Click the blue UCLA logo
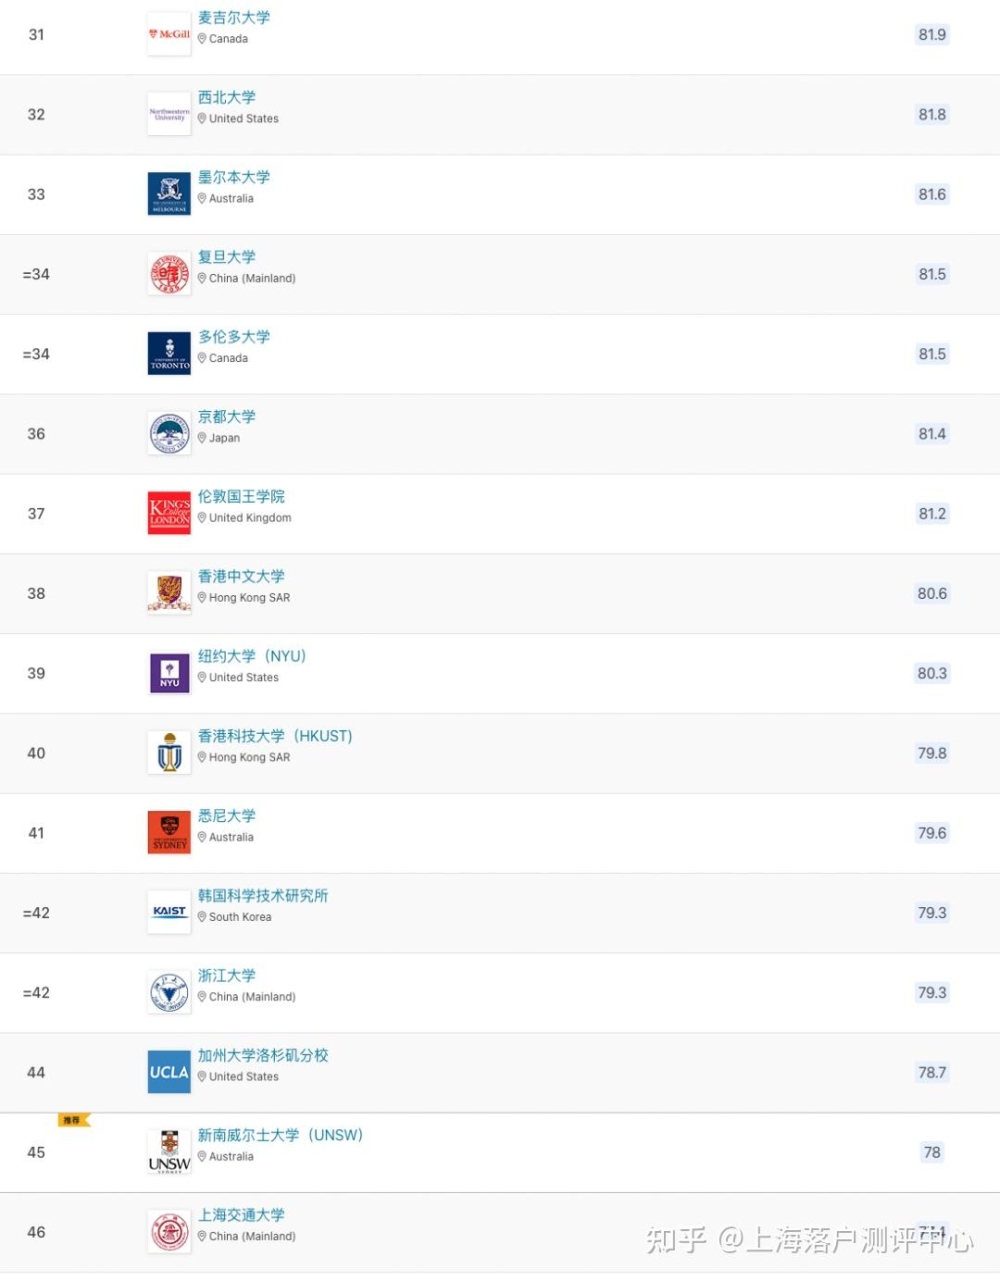 click(x=169, y=1072)
